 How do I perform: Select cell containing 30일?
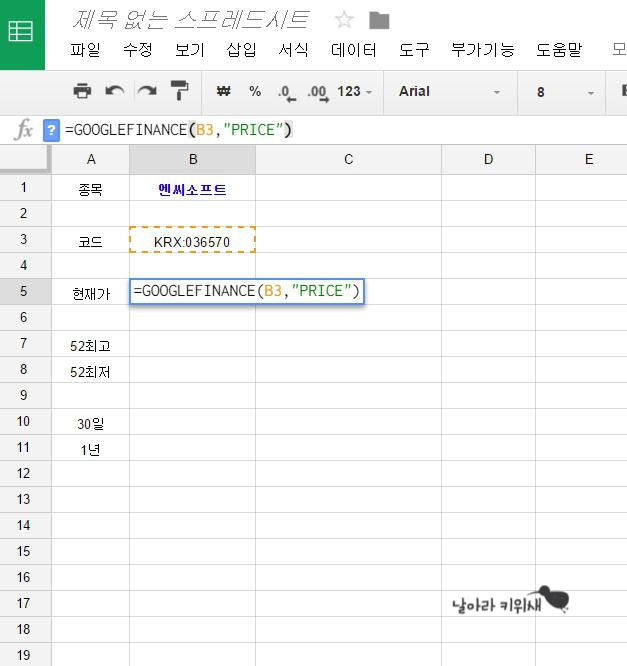click(90, 422)
